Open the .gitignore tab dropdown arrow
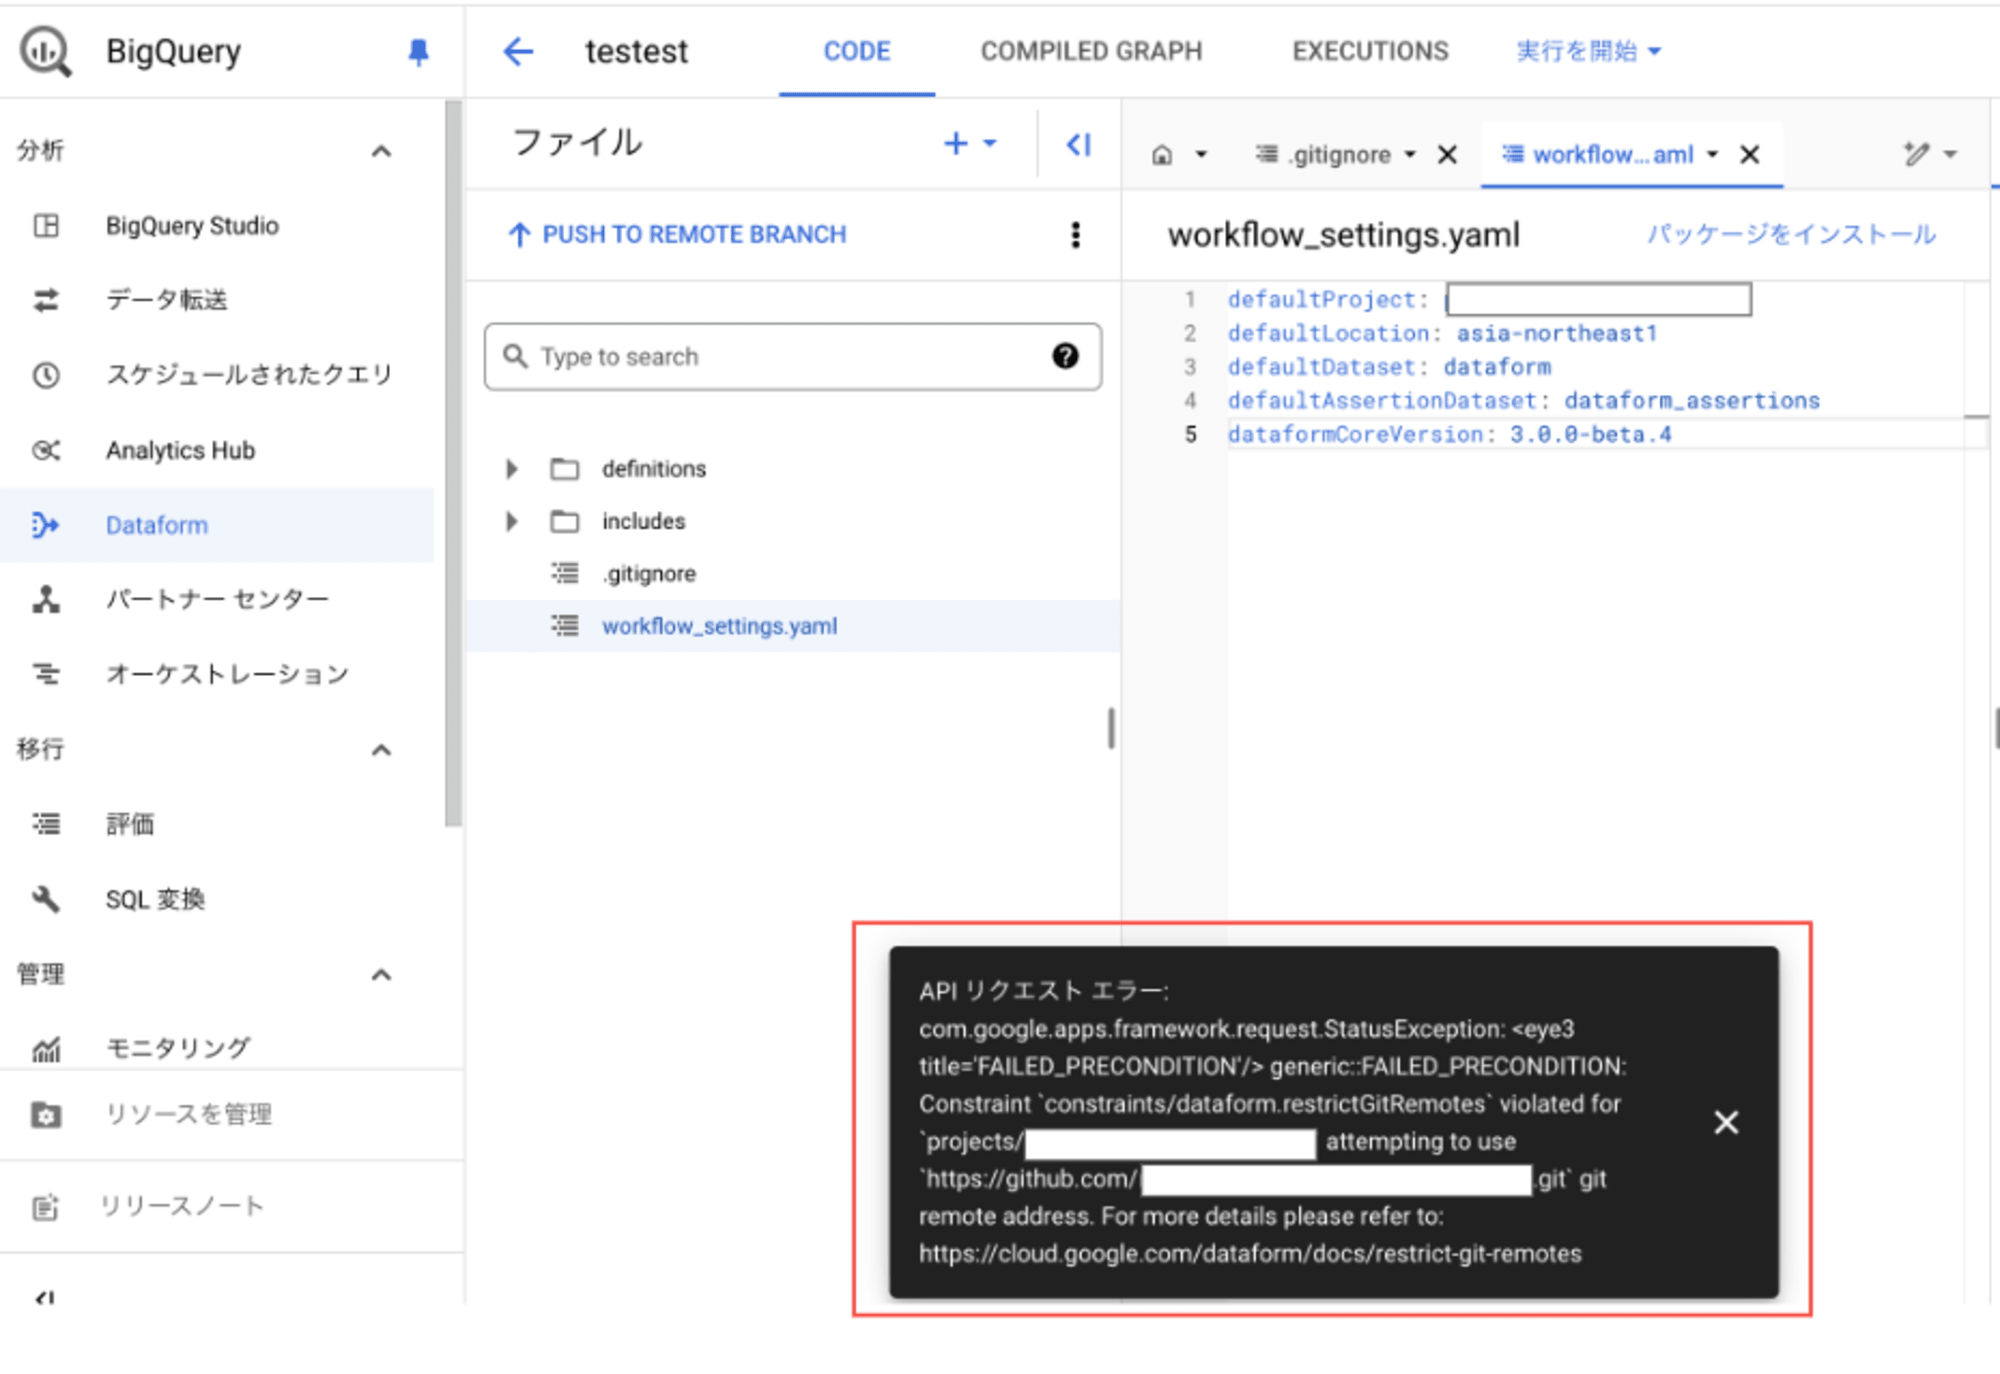The image size is (2000, 1374). 1410,155
